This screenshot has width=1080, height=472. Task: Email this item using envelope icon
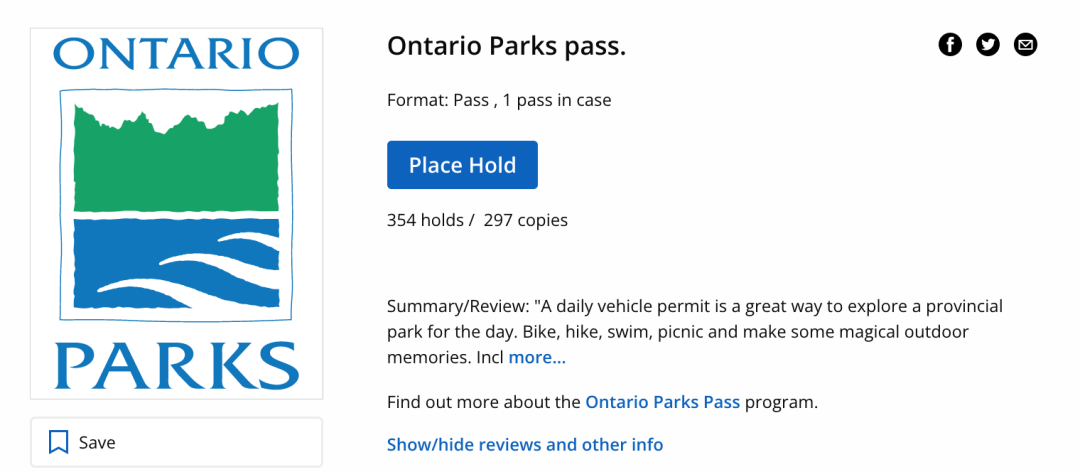pos(1026,45)
